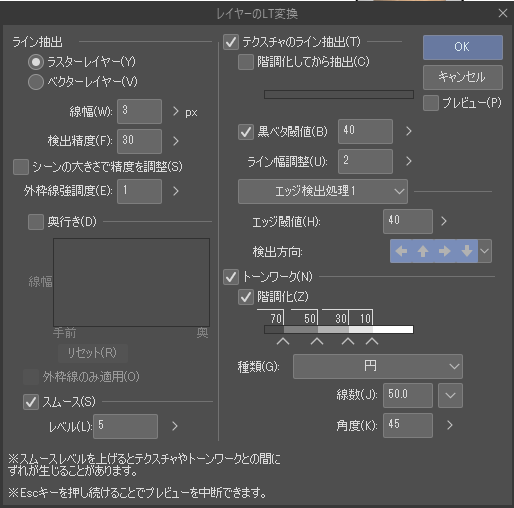Click the エッジ閾値(H) value field

point(408,221)
